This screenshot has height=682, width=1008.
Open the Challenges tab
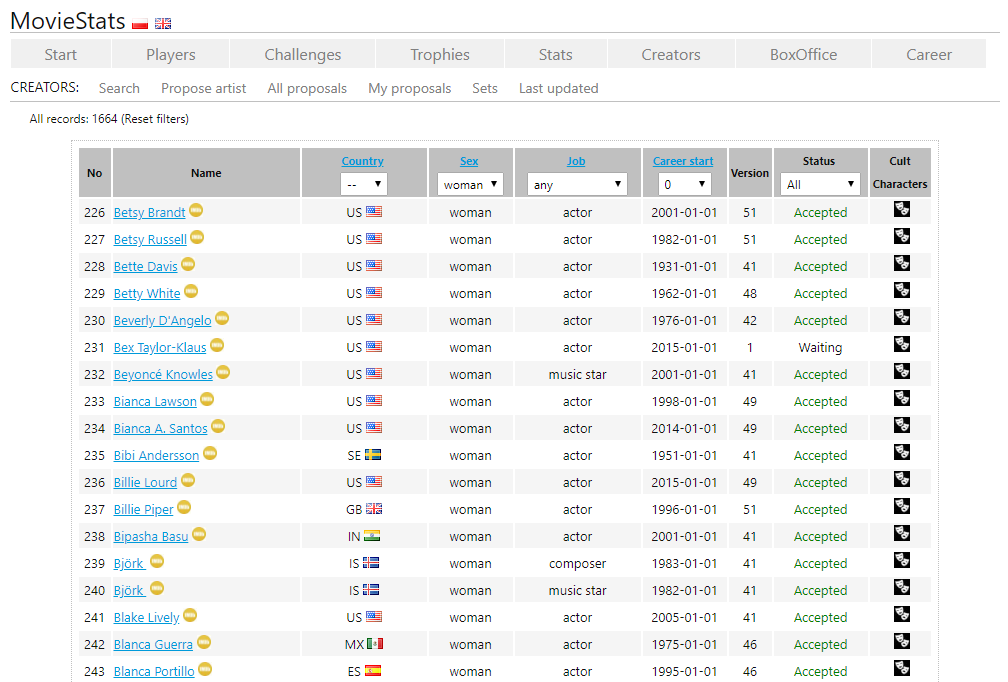[x=303, y=55]
